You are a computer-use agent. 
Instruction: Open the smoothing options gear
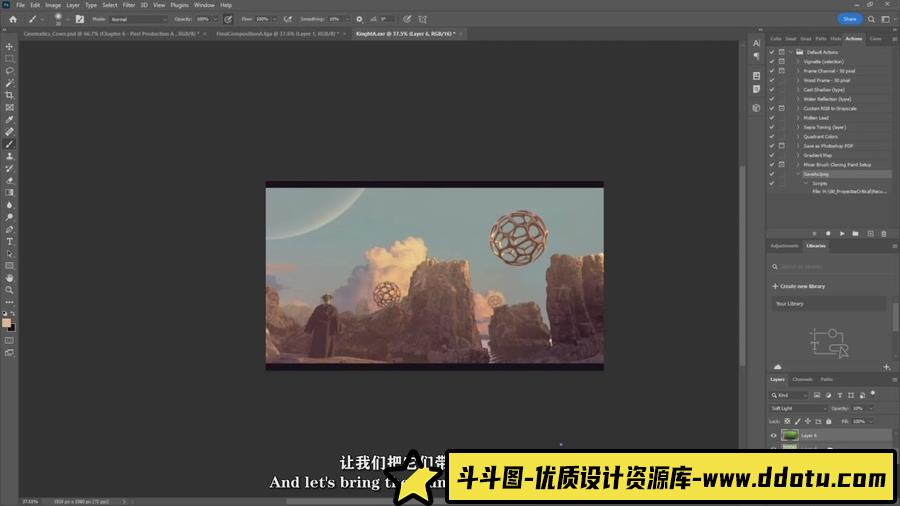tap(359, 19)
